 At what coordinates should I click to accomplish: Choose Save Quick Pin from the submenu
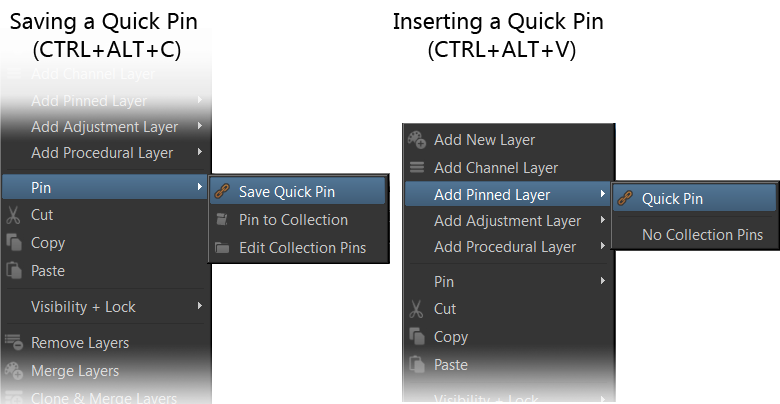tap(287, 192)
